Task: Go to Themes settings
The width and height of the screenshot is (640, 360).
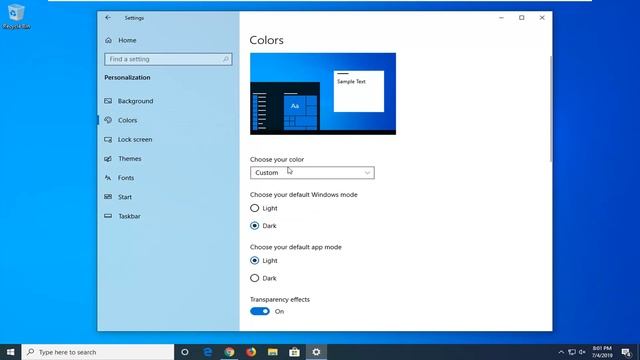Action: [129, 158]
